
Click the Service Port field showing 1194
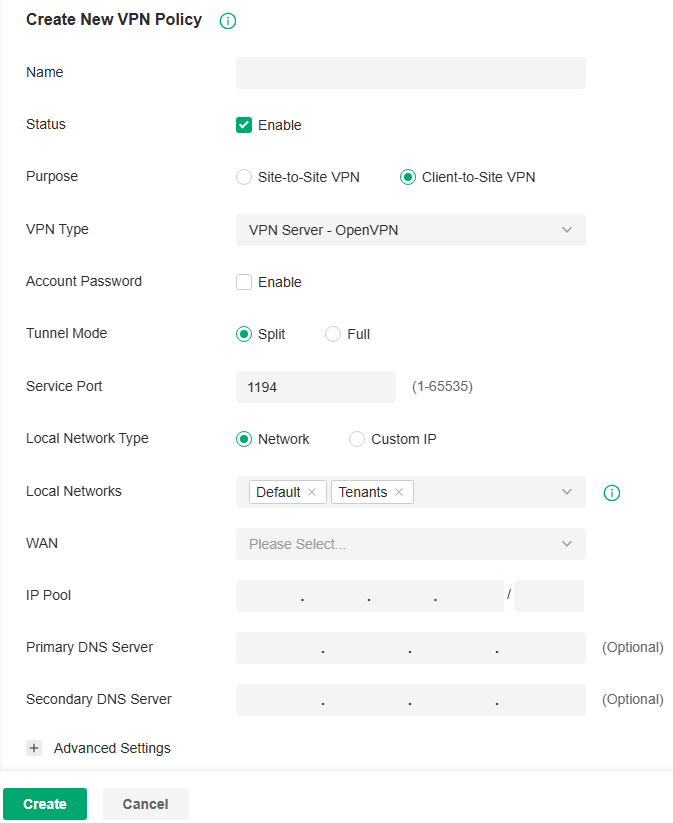pyautogui.click(x=315, y=386)
